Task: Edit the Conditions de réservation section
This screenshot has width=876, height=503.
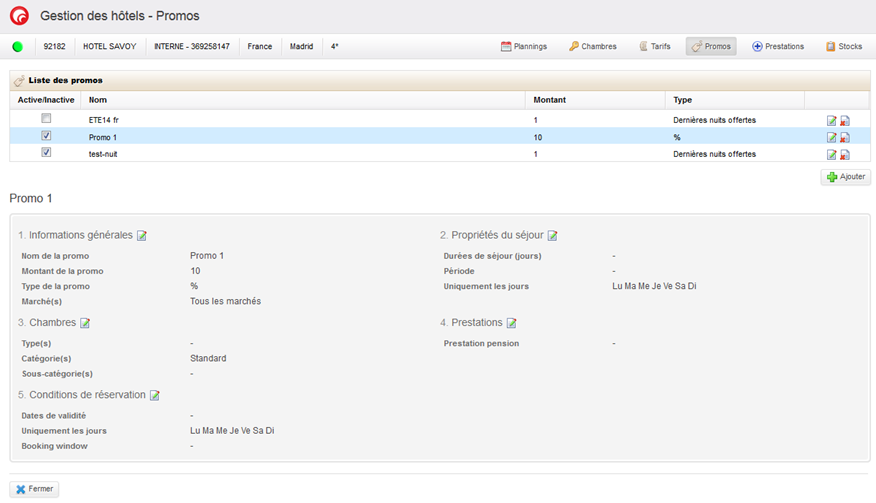Action: (x=155, y=395)
